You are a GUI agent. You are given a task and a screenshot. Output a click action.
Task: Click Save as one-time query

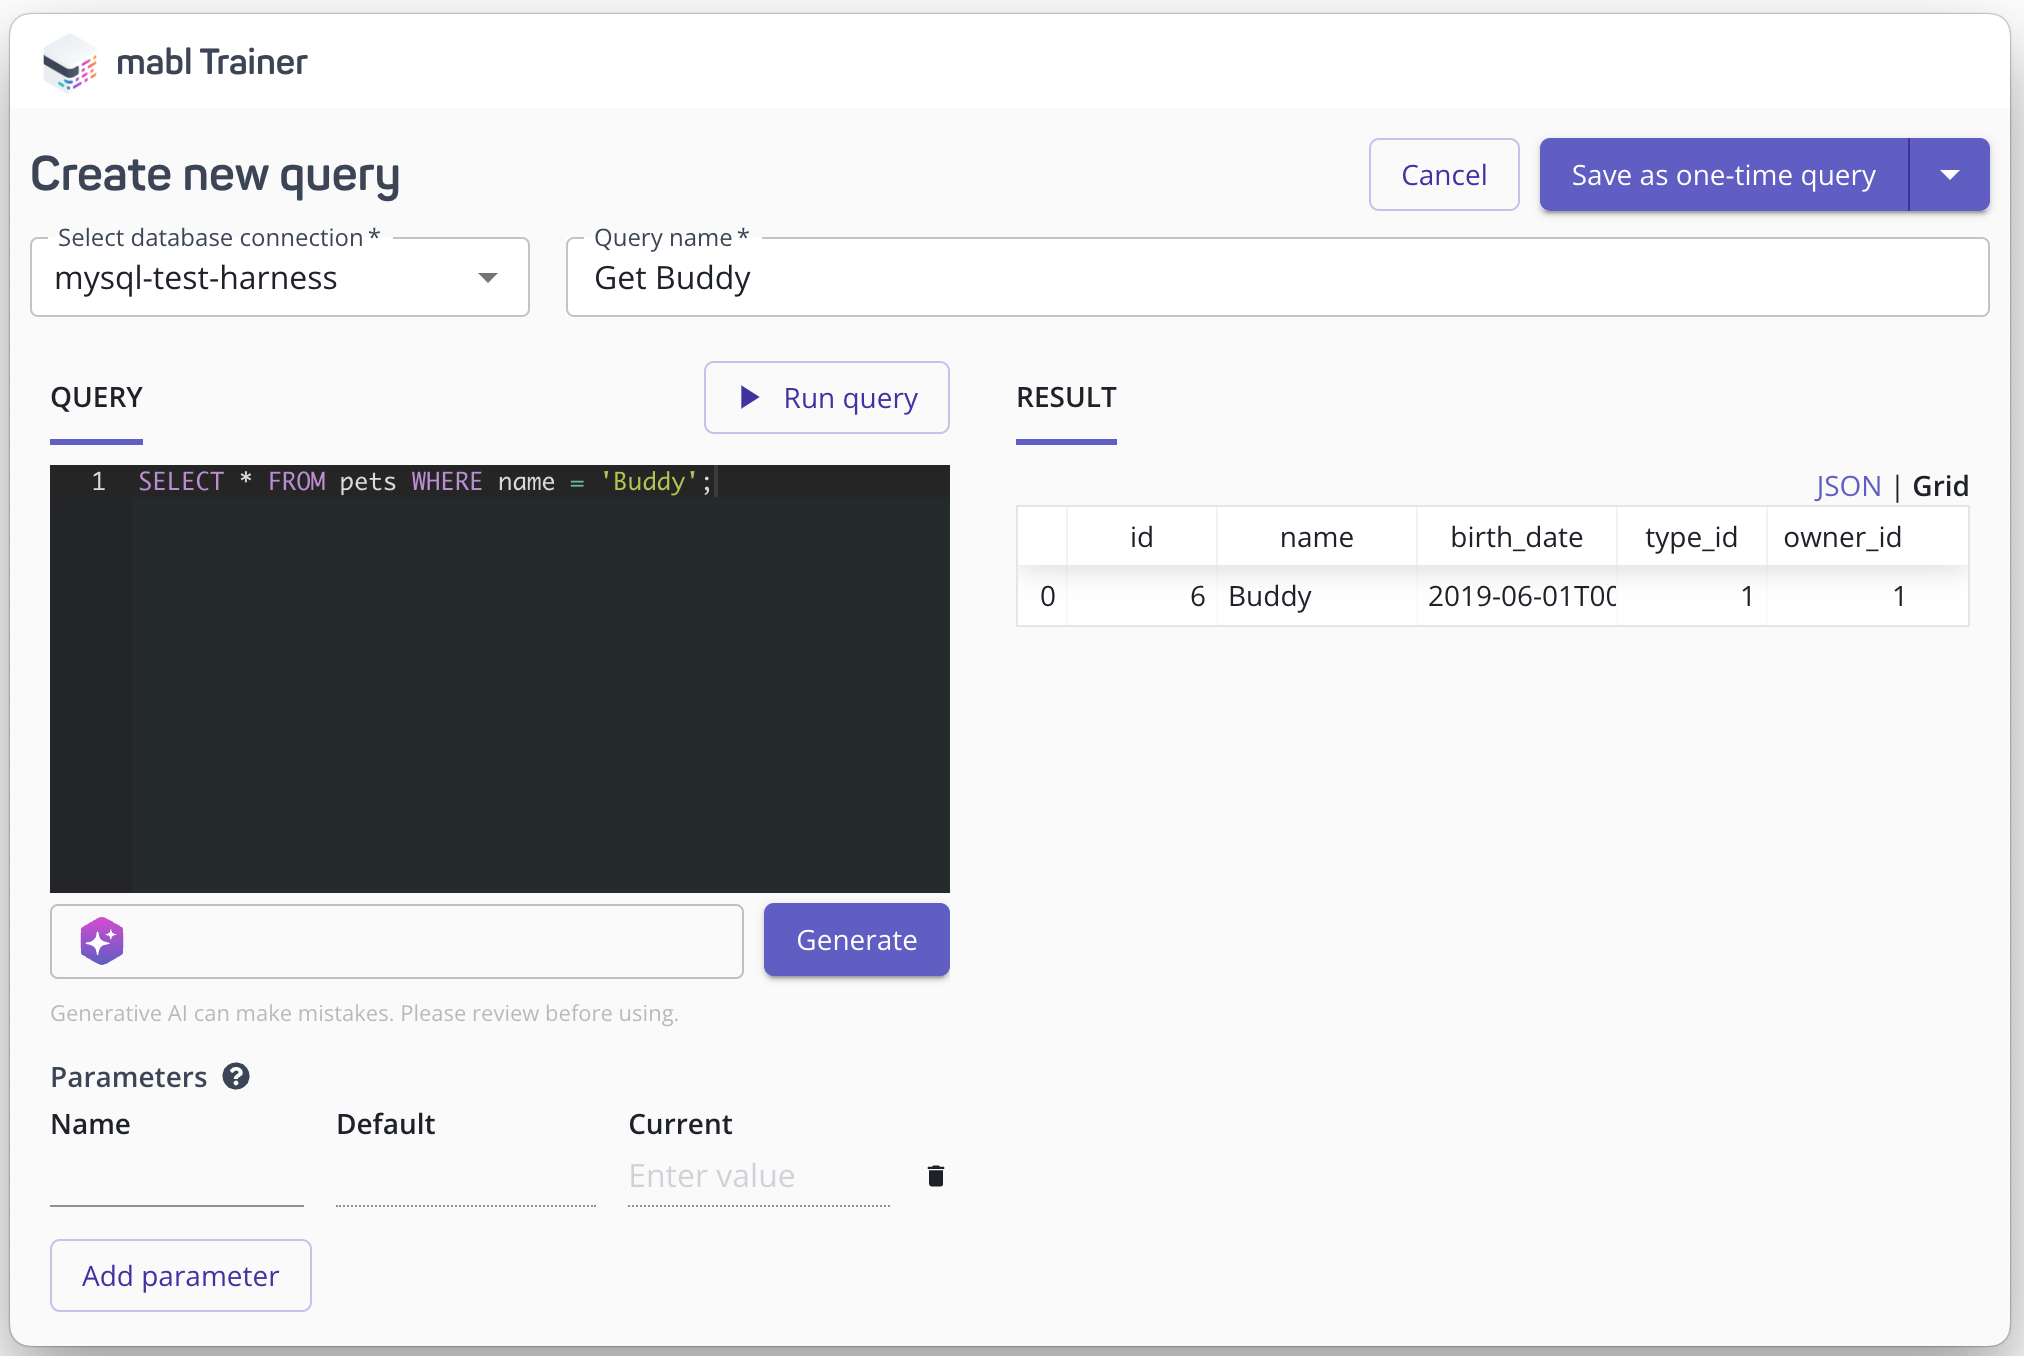coord(1724,175)
